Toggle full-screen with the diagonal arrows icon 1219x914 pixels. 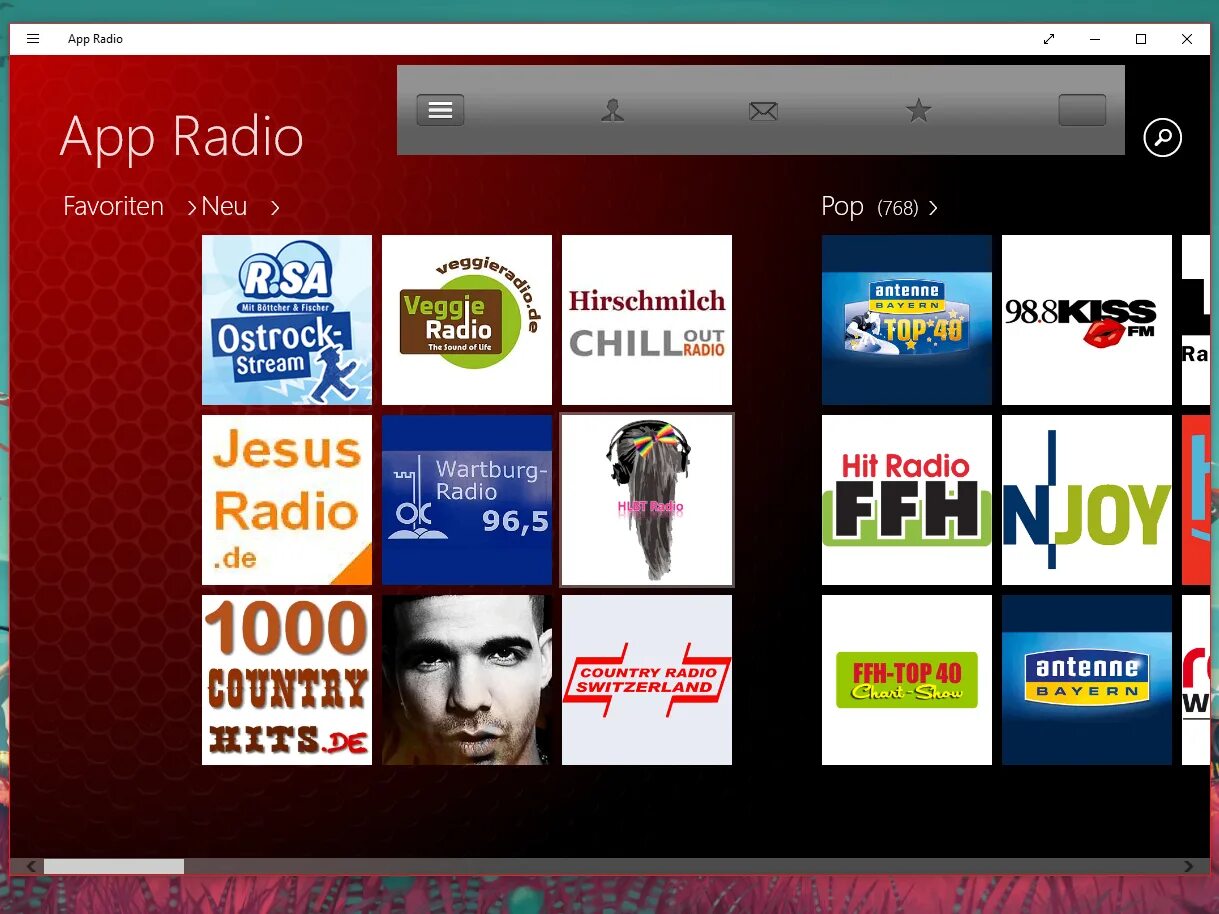pyautogui.click(x=1049, y=39)
